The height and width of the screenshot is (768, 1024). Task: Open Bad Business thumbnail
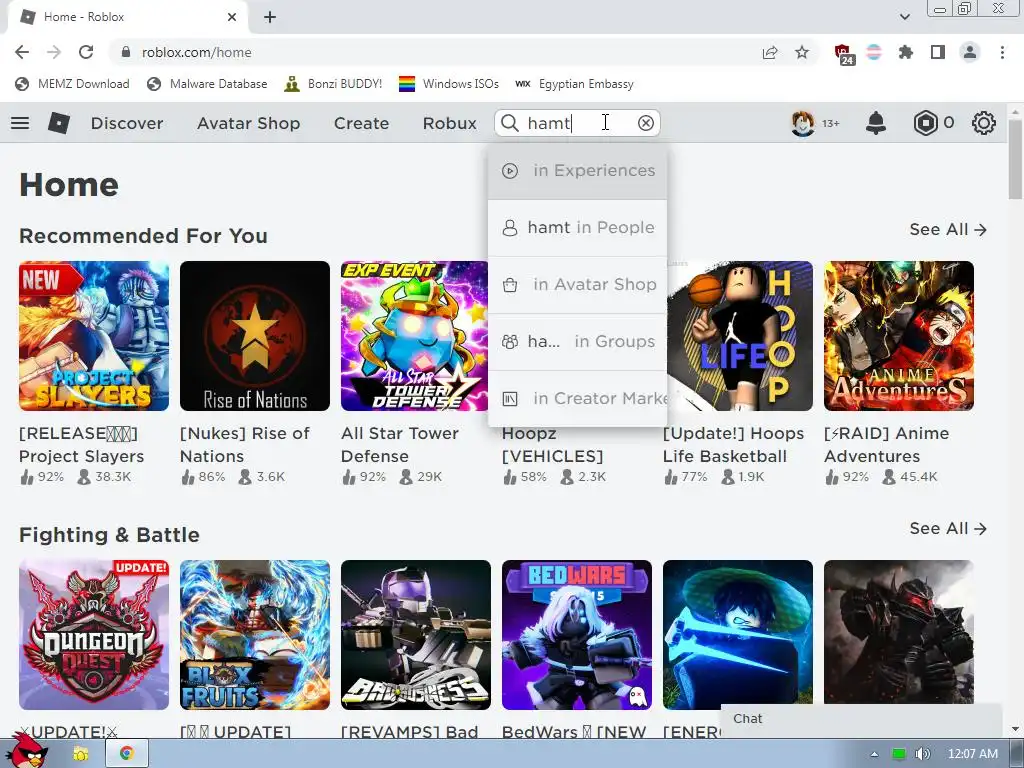[416, 635]
